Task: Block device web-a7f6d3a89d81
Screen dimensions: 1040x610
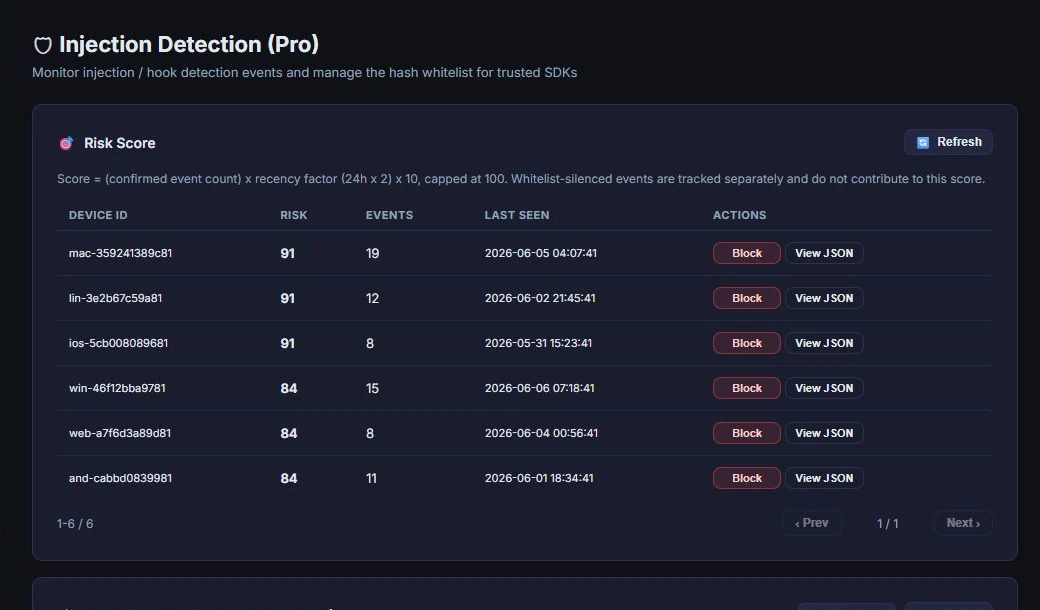Action: tap(746, 434)
